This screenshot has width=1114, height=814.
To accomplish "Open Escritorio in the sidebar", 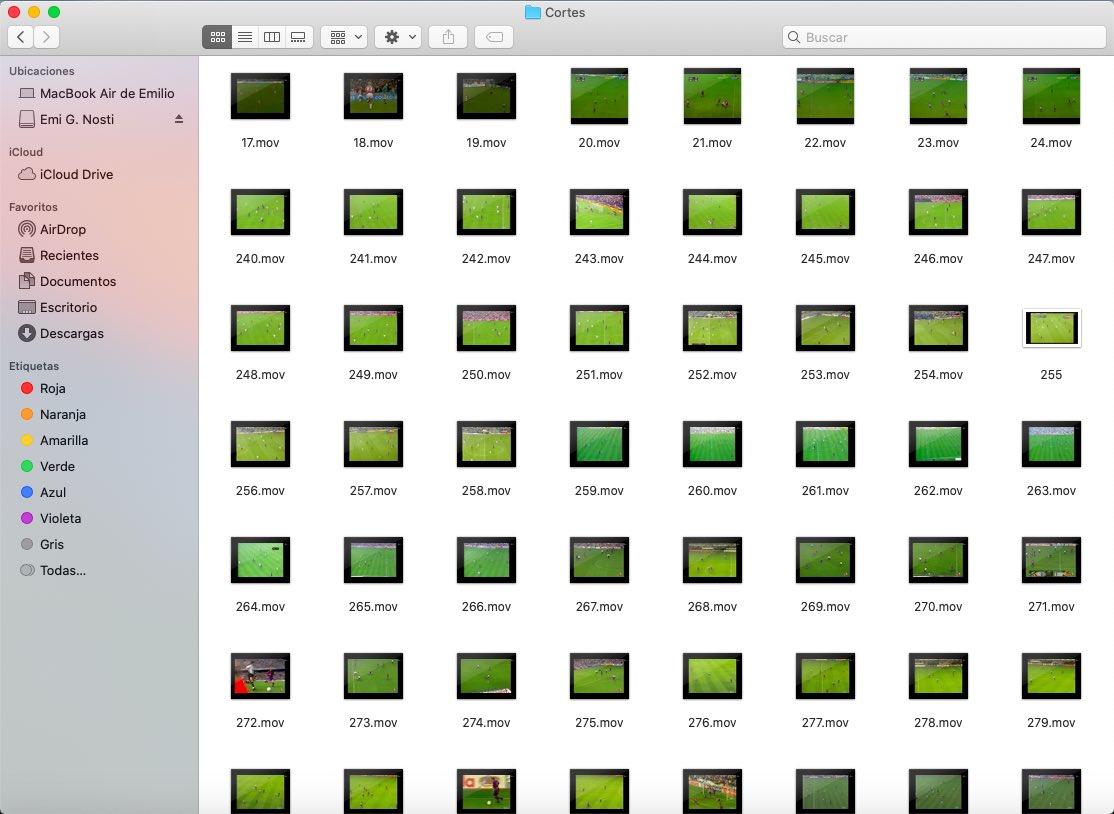I will click(99, 307).
